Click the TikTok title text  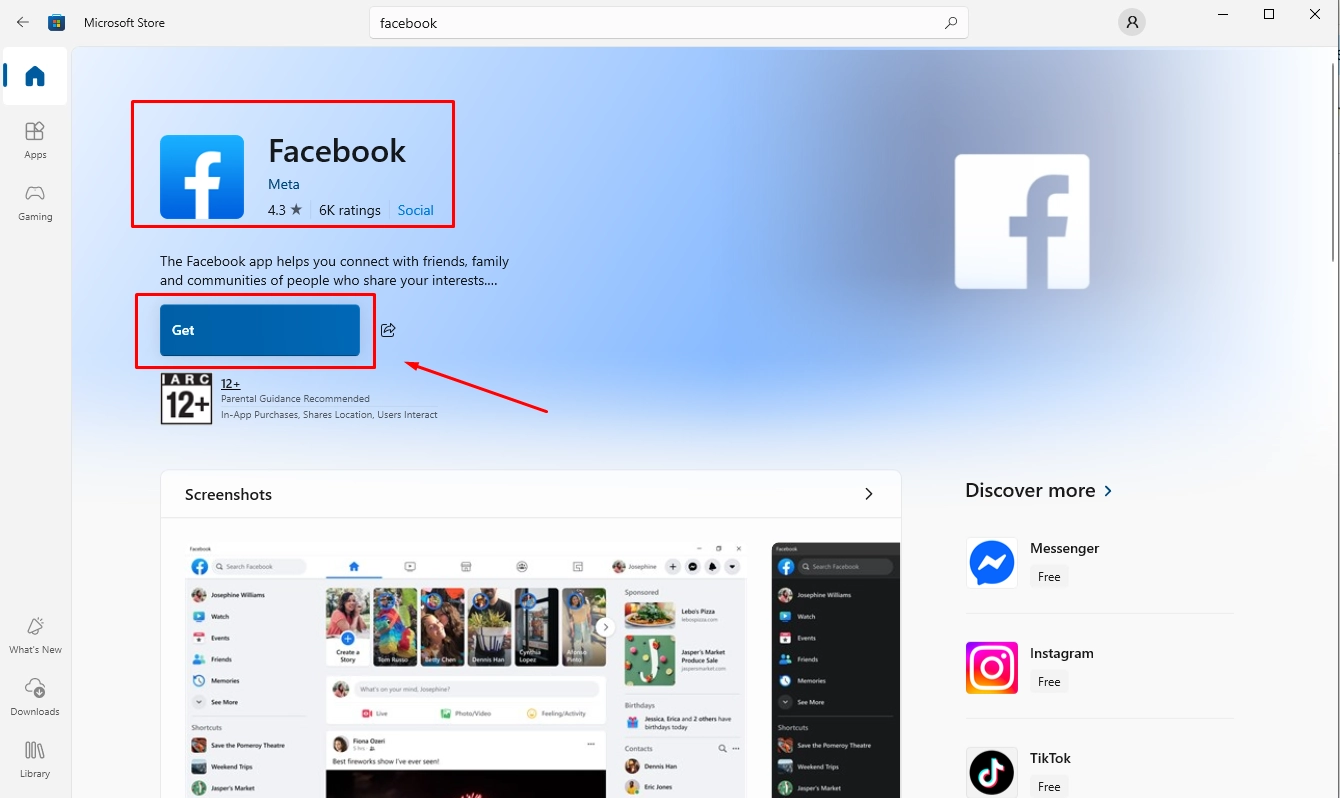click(1050, 758)
